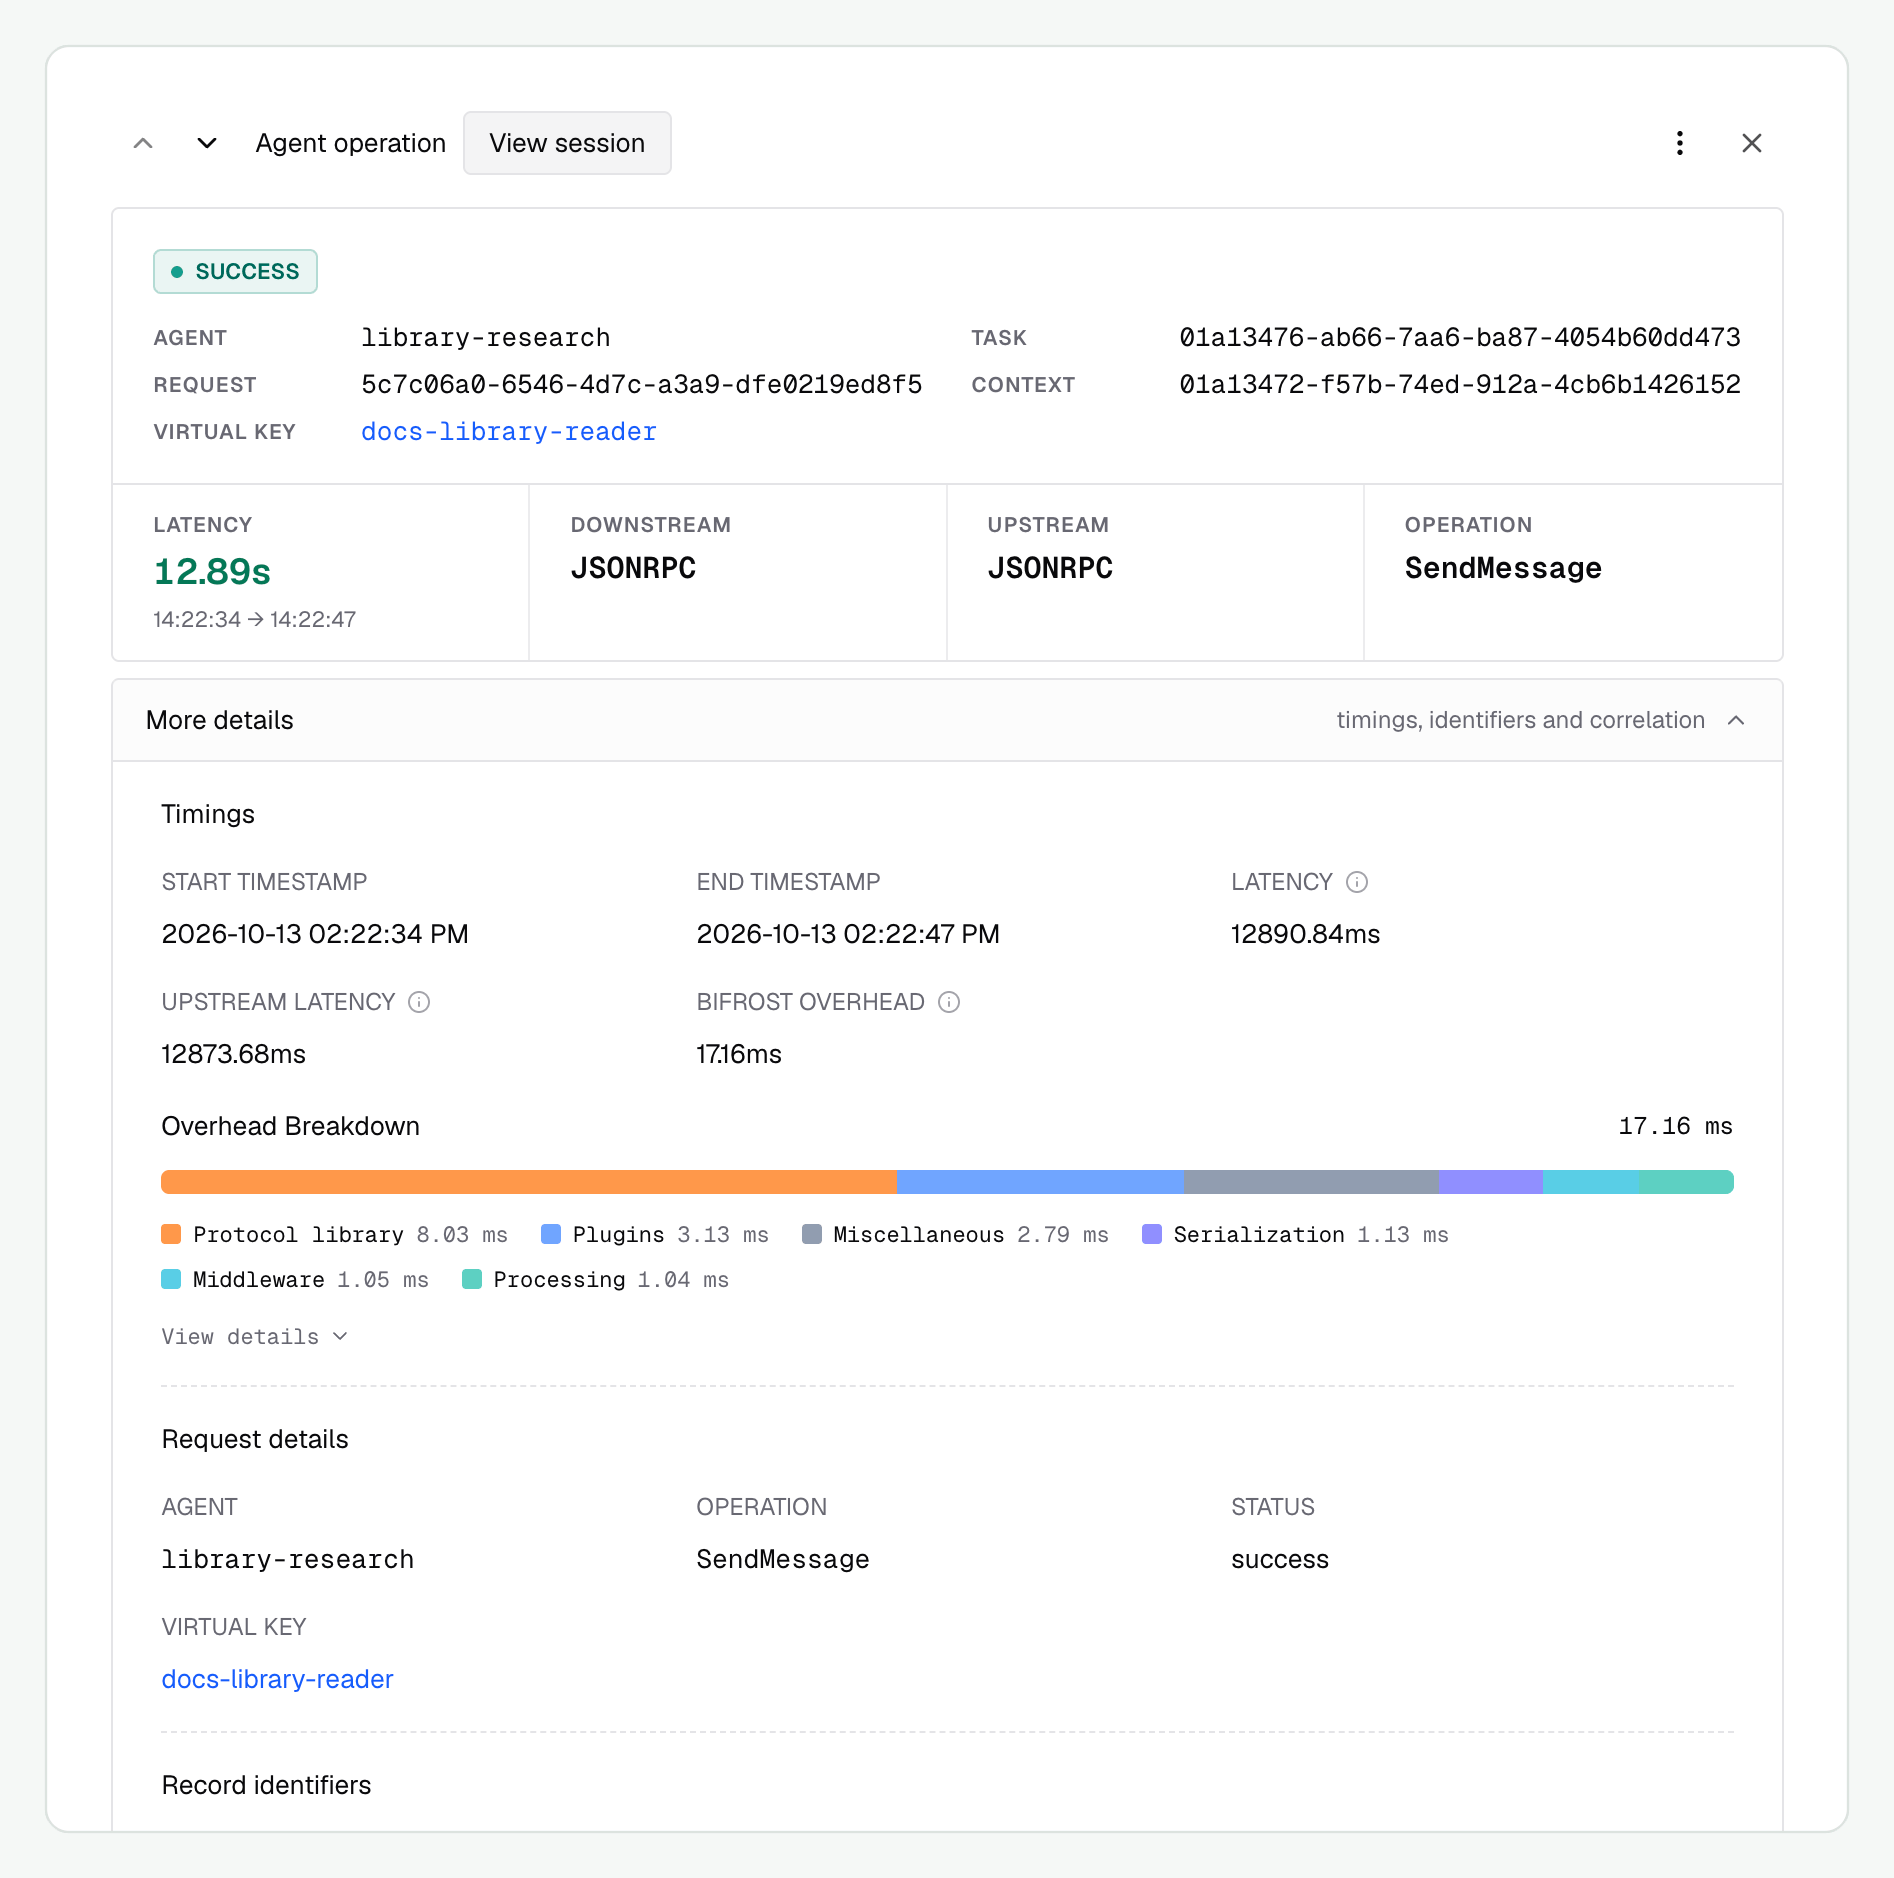The height and width of the screenshot is (1878, 1894).
Task: Click the teal Processing bar segment
Action: 1687,1182
